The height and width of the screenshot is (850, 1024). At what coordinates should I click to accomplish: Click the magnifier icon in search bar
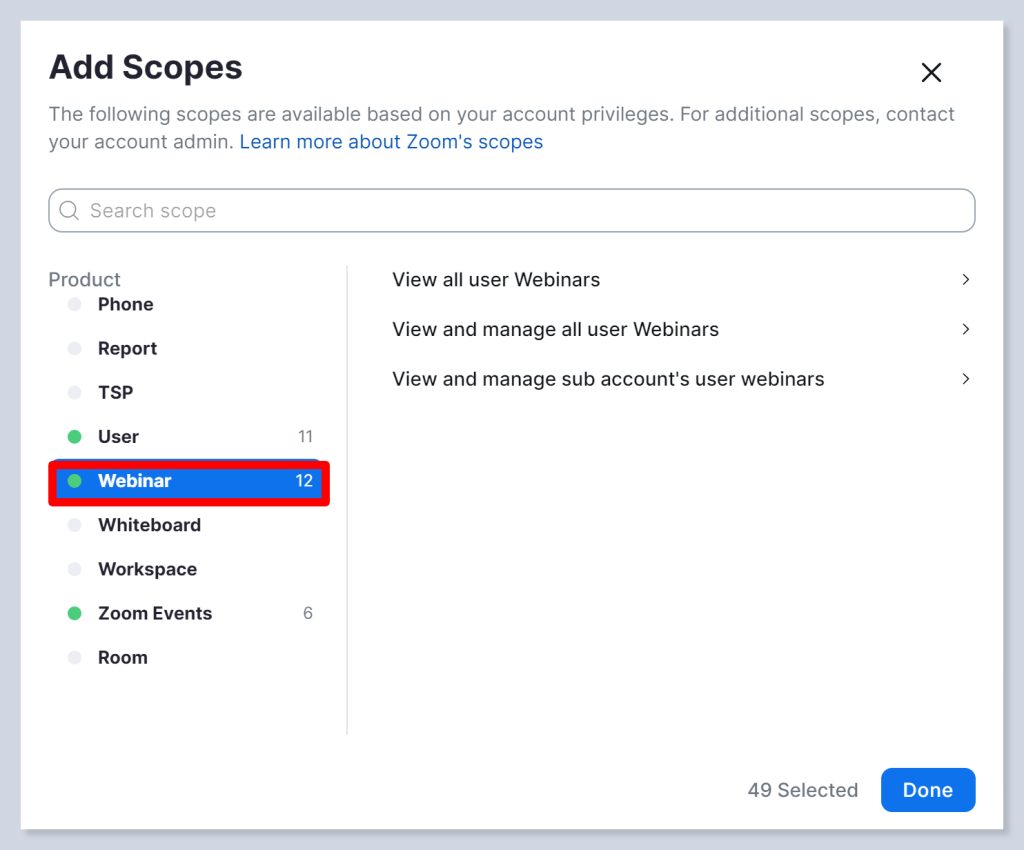[69, 211]
